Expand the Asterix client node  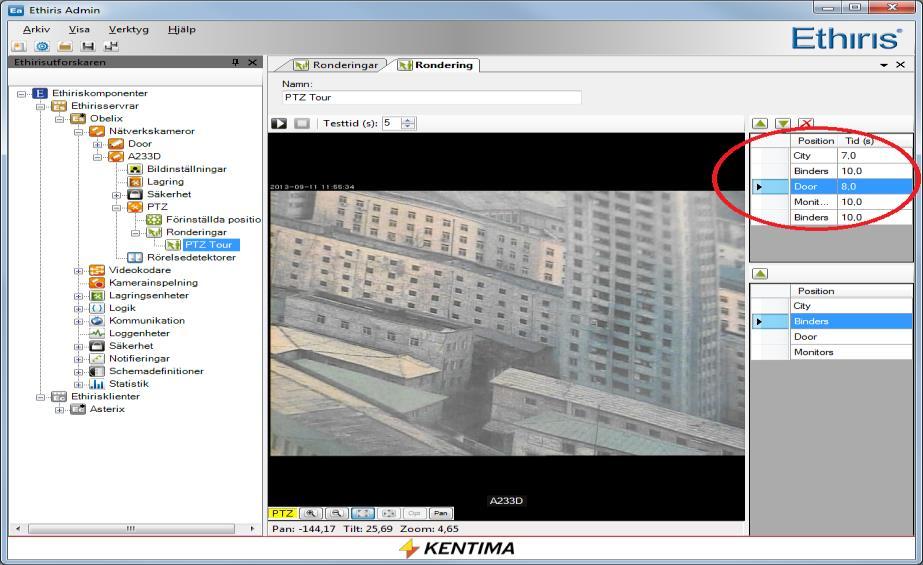tap(59, 410)
